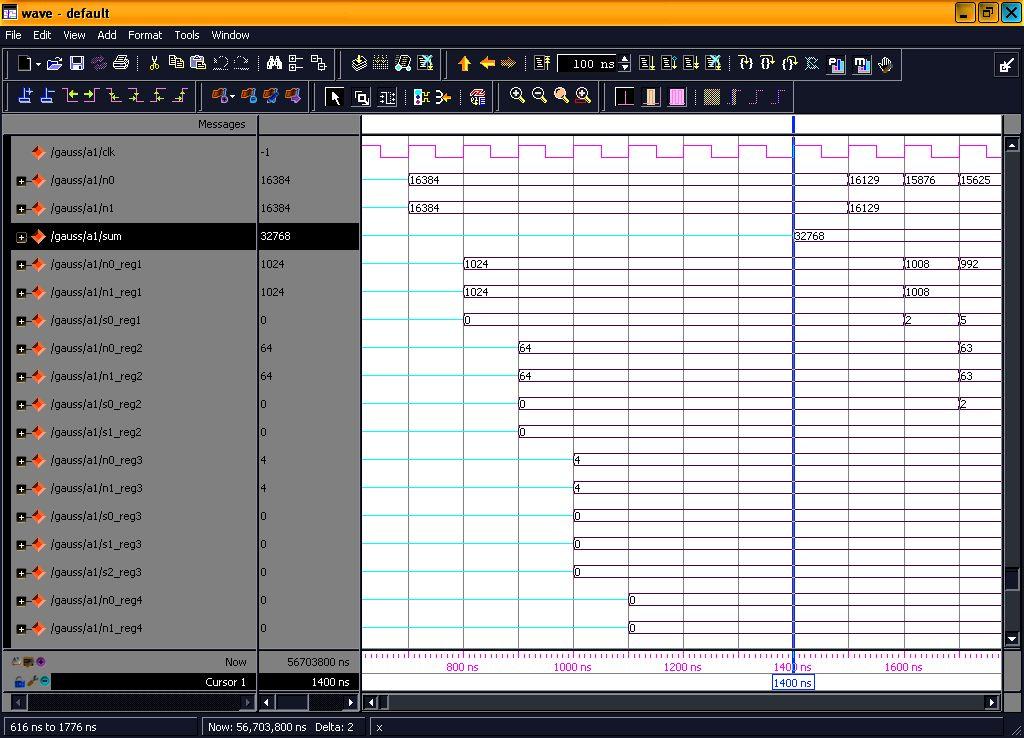
Task: Expand the /gauss/a1/n0 signal
Action: pyautogui.click(x=21, y=181)
